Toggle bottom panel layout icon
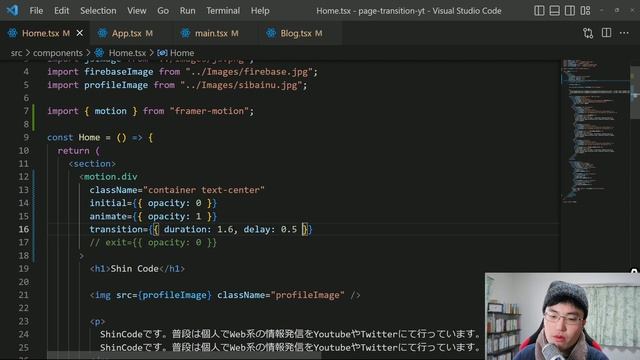The height and width of the screenshot is (360, 640). tap(554, 11)
